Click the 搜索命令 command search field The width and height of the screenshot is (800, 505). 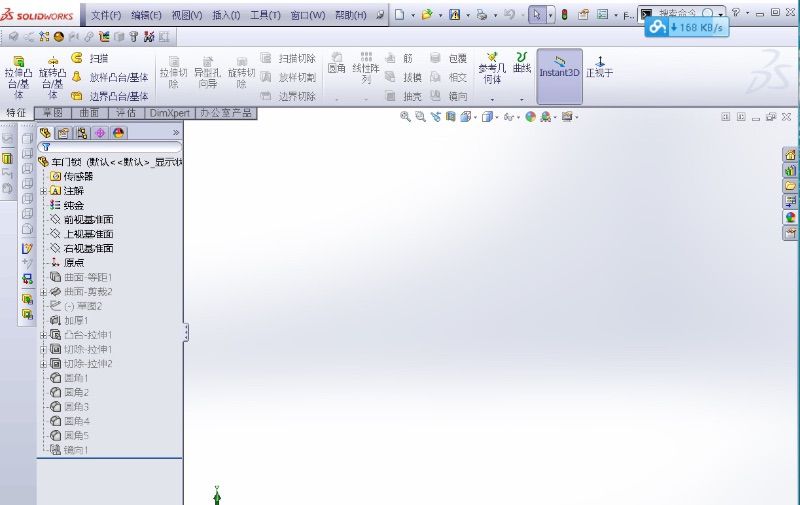click(684, 12)
